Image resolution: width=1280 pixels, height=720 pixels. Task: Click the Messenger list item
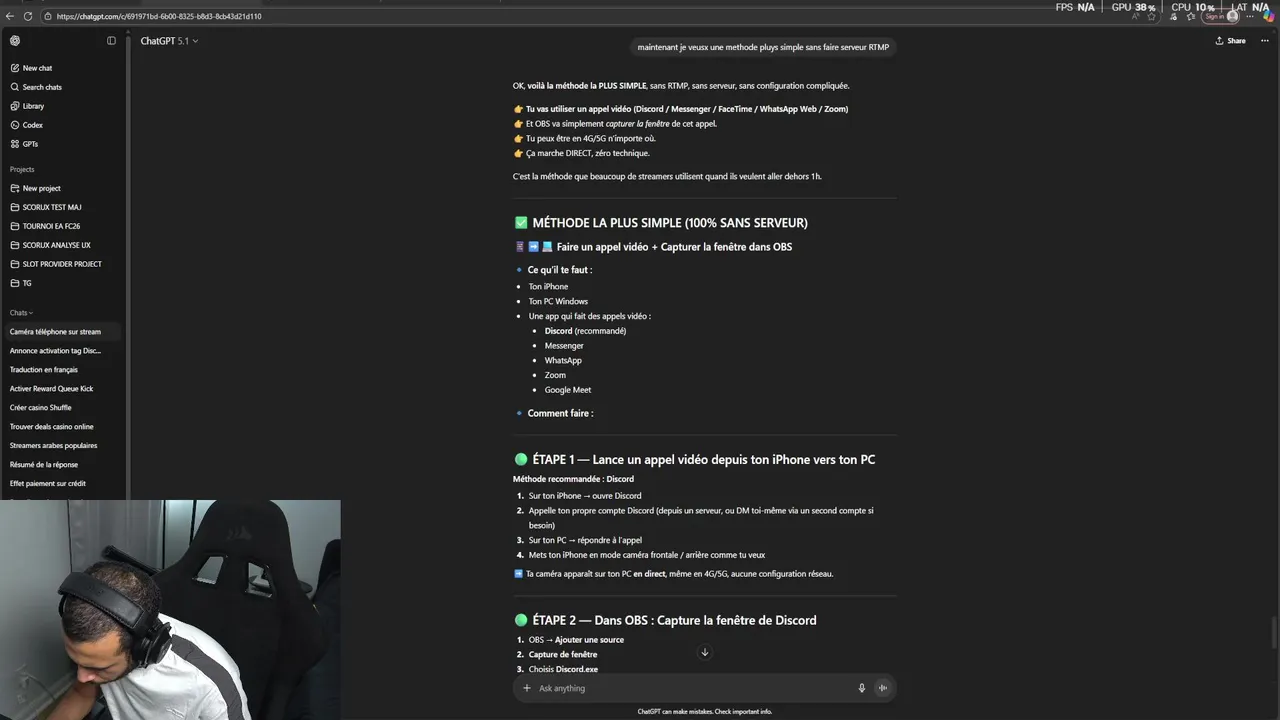pyautogui.click(x=564, y=346)
